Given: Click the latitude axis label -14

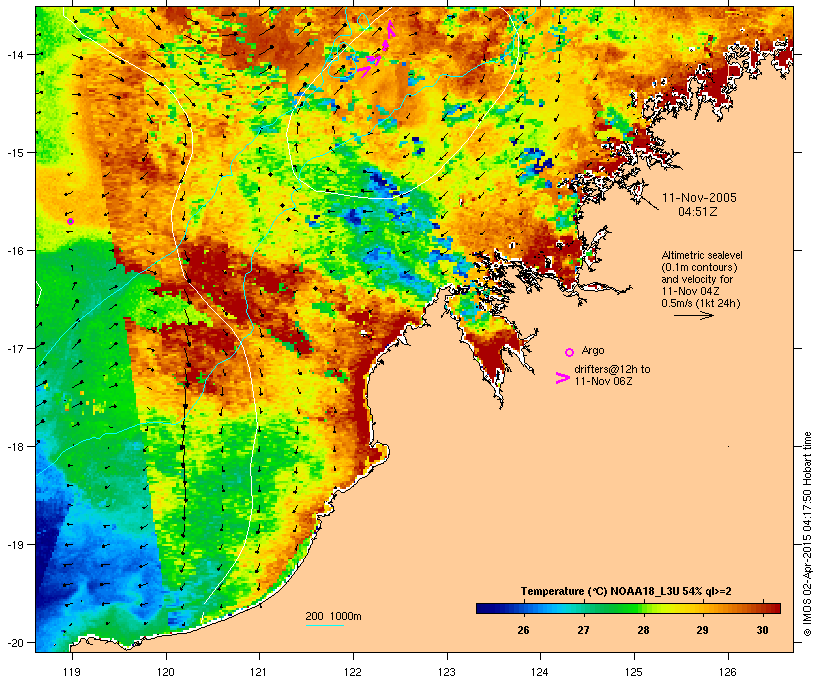Looking at the screenshot, I should coord(14,54).
